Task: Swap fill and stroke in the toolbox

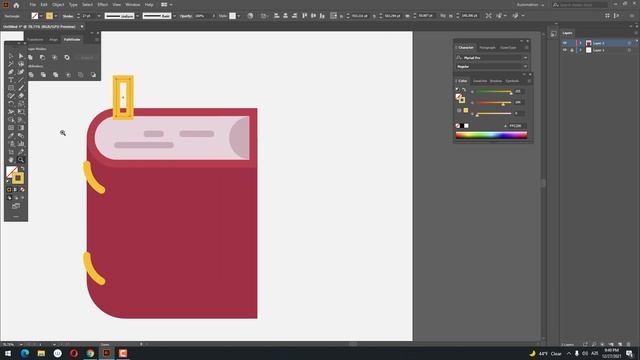Action: [22, 168]
